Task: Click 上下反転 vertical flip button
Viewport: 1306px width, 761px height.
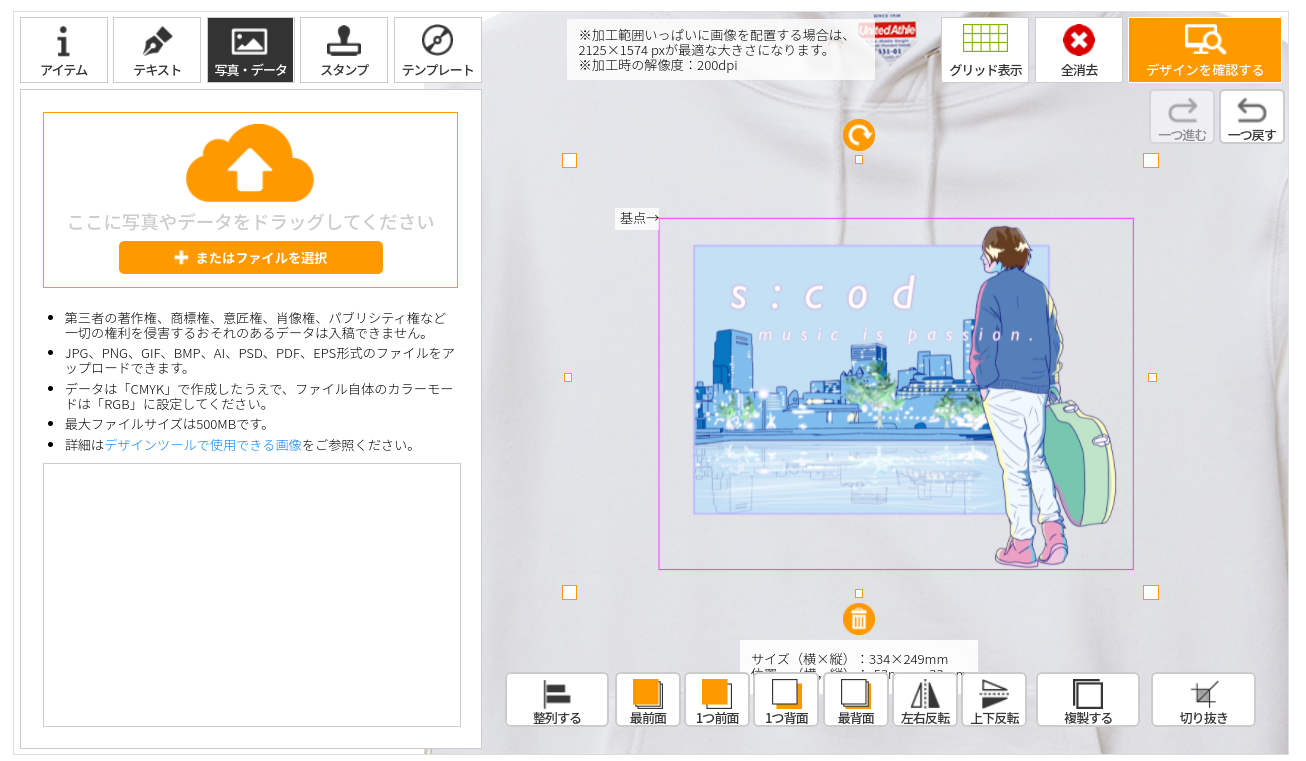Action: (x=995, y=700)
